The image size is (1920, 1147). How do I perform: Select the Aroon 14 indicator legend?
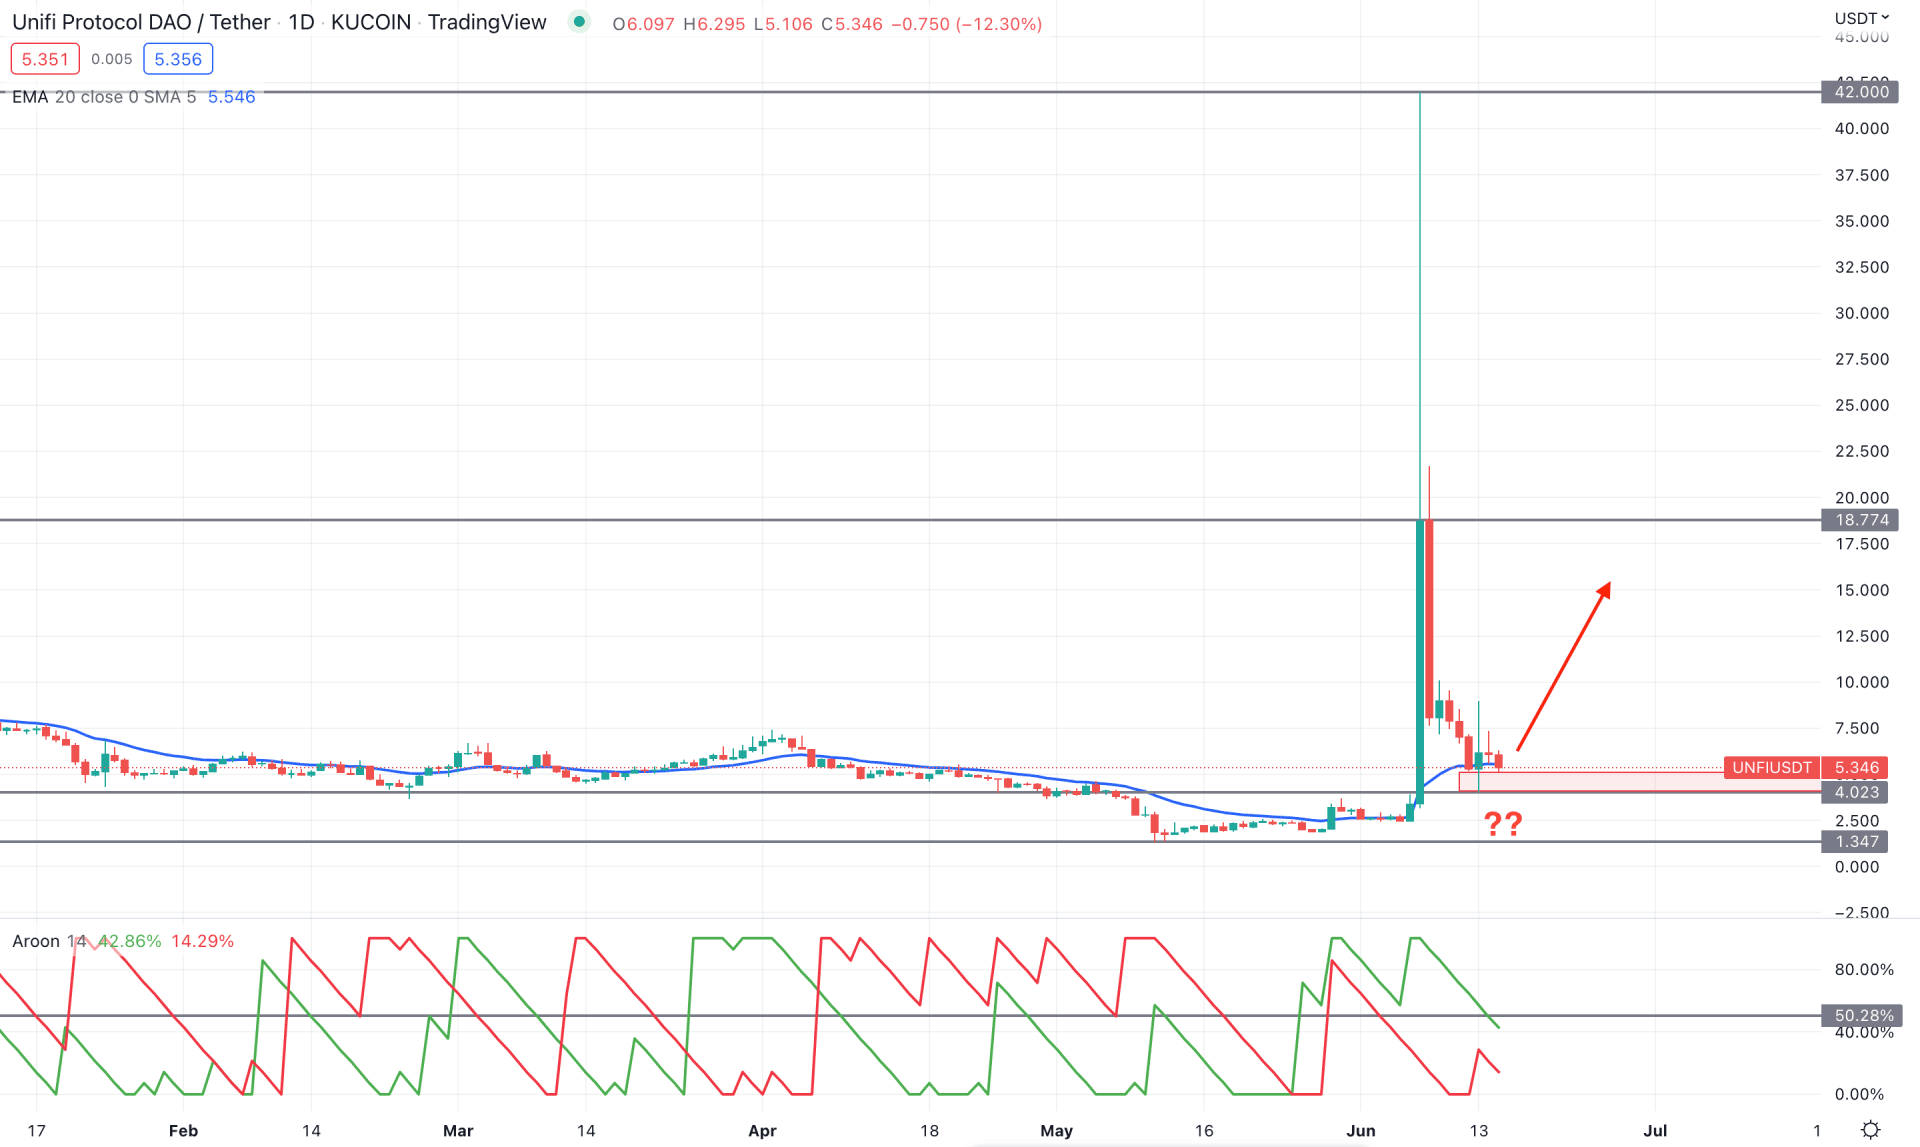coord(49,941)
